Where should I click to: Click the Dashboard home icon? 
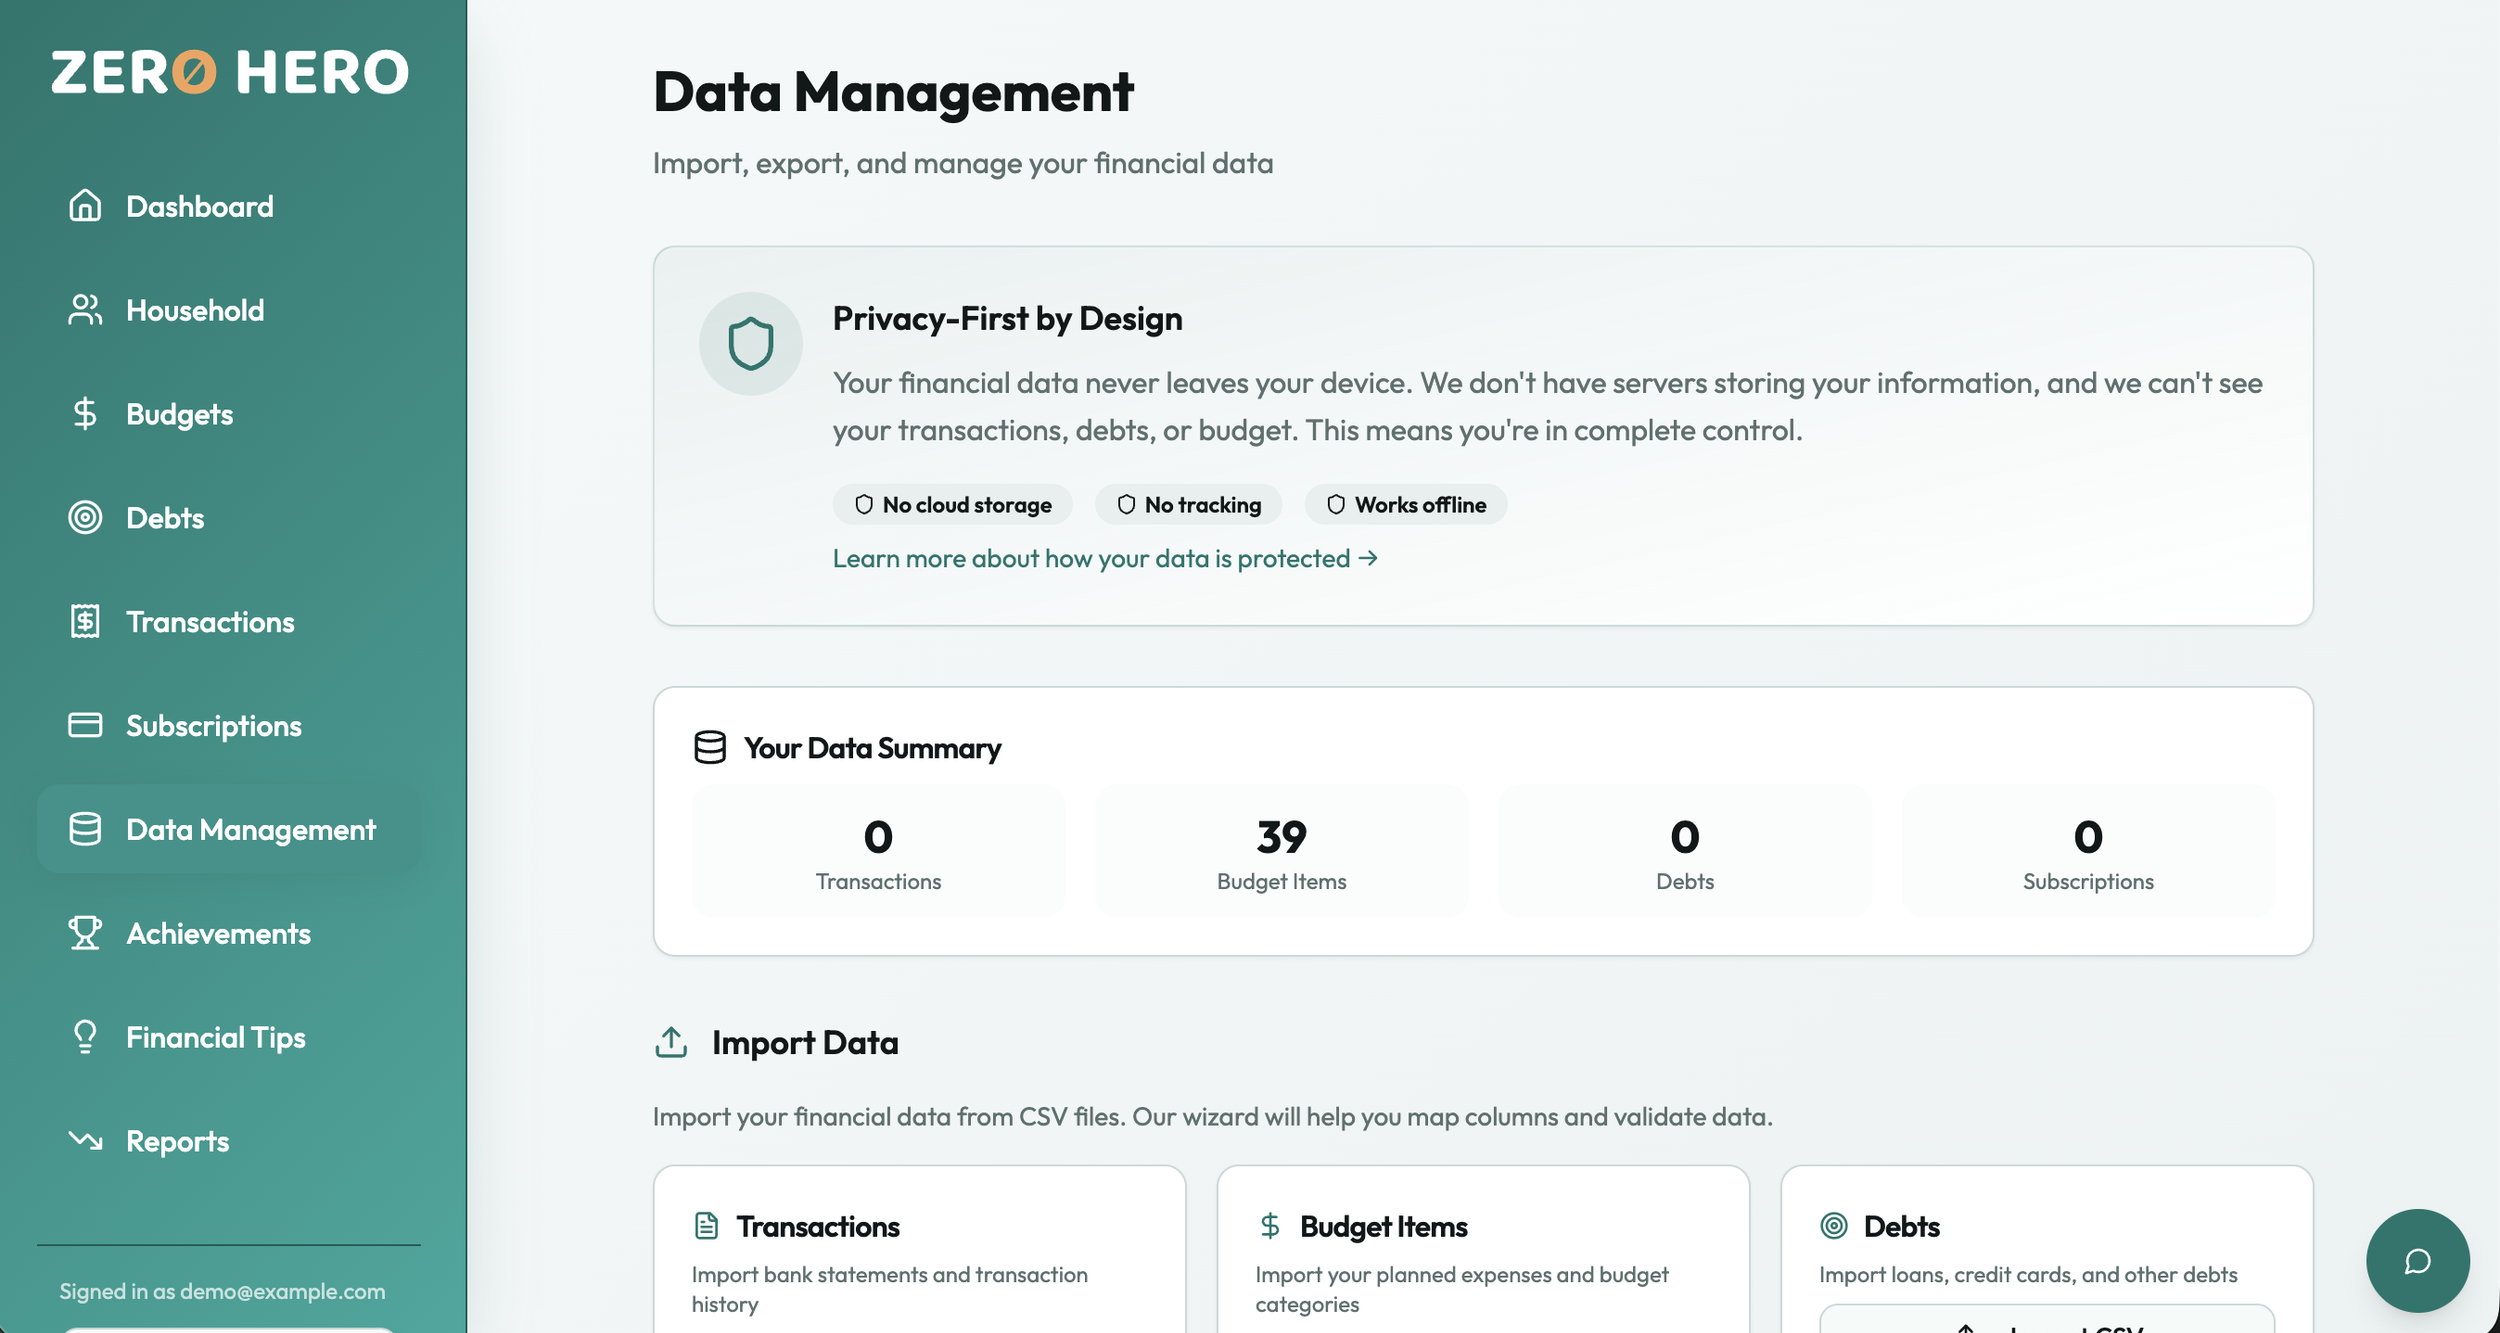click(85, 206)
